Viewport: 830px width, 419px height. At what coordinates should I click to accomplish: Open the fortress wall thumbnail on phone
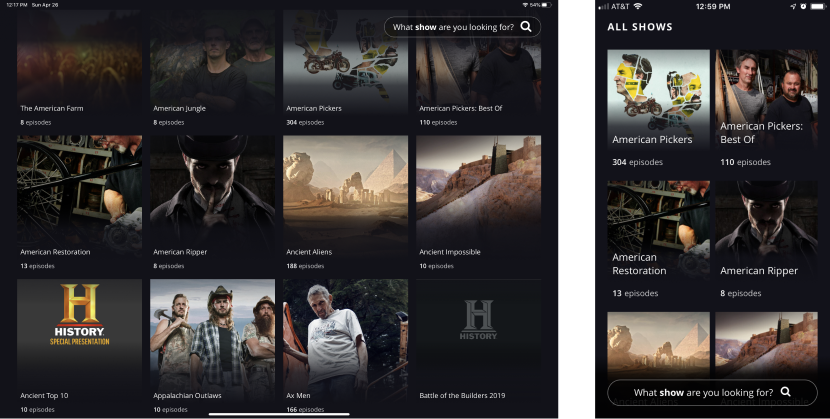[766, 345]
